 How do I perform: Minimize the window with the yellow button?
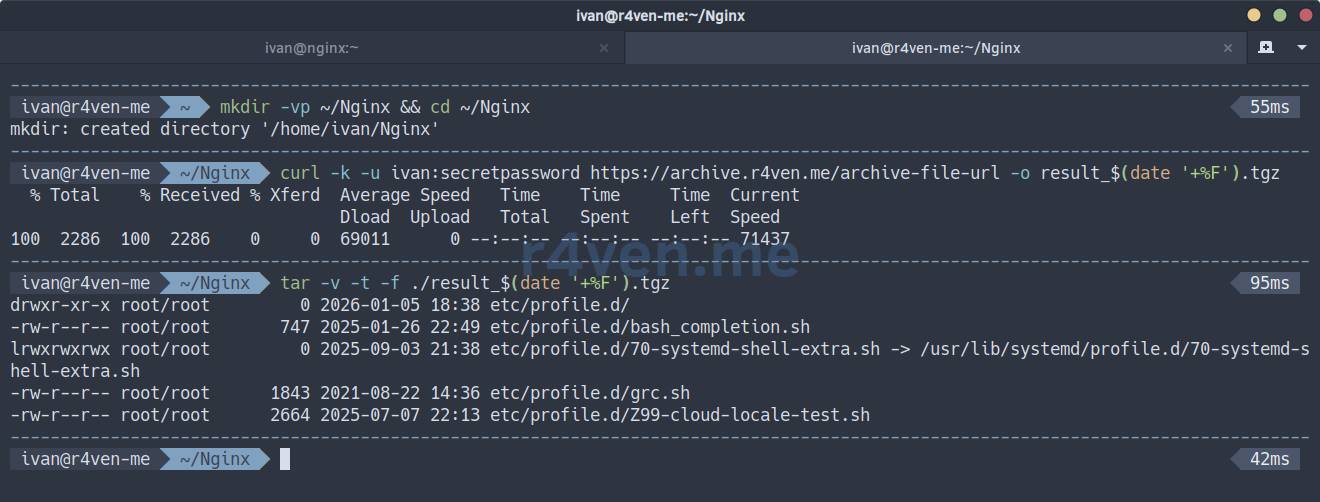coord(1255,15)
